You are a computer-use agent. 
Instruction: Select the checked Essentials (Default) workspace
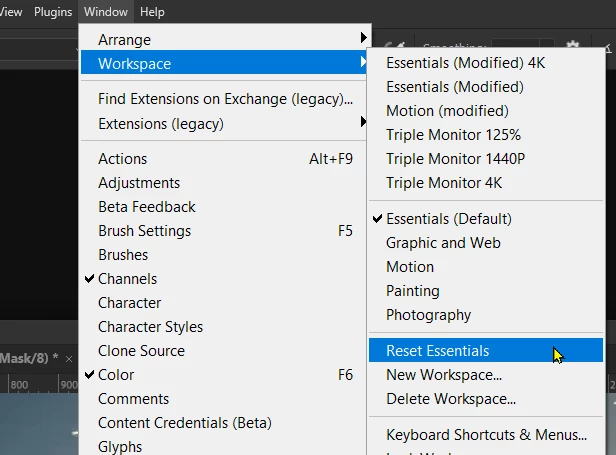tap(486, 219)
